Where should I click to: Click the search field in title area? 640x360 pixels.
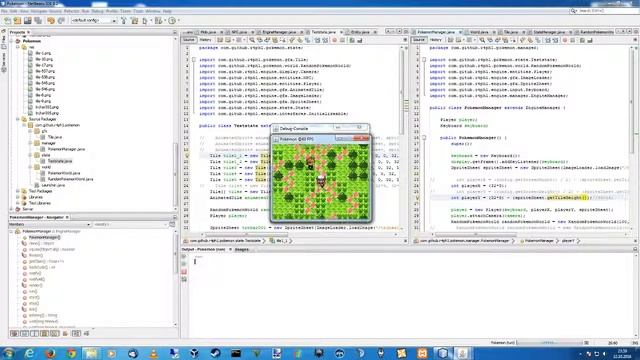605,11
